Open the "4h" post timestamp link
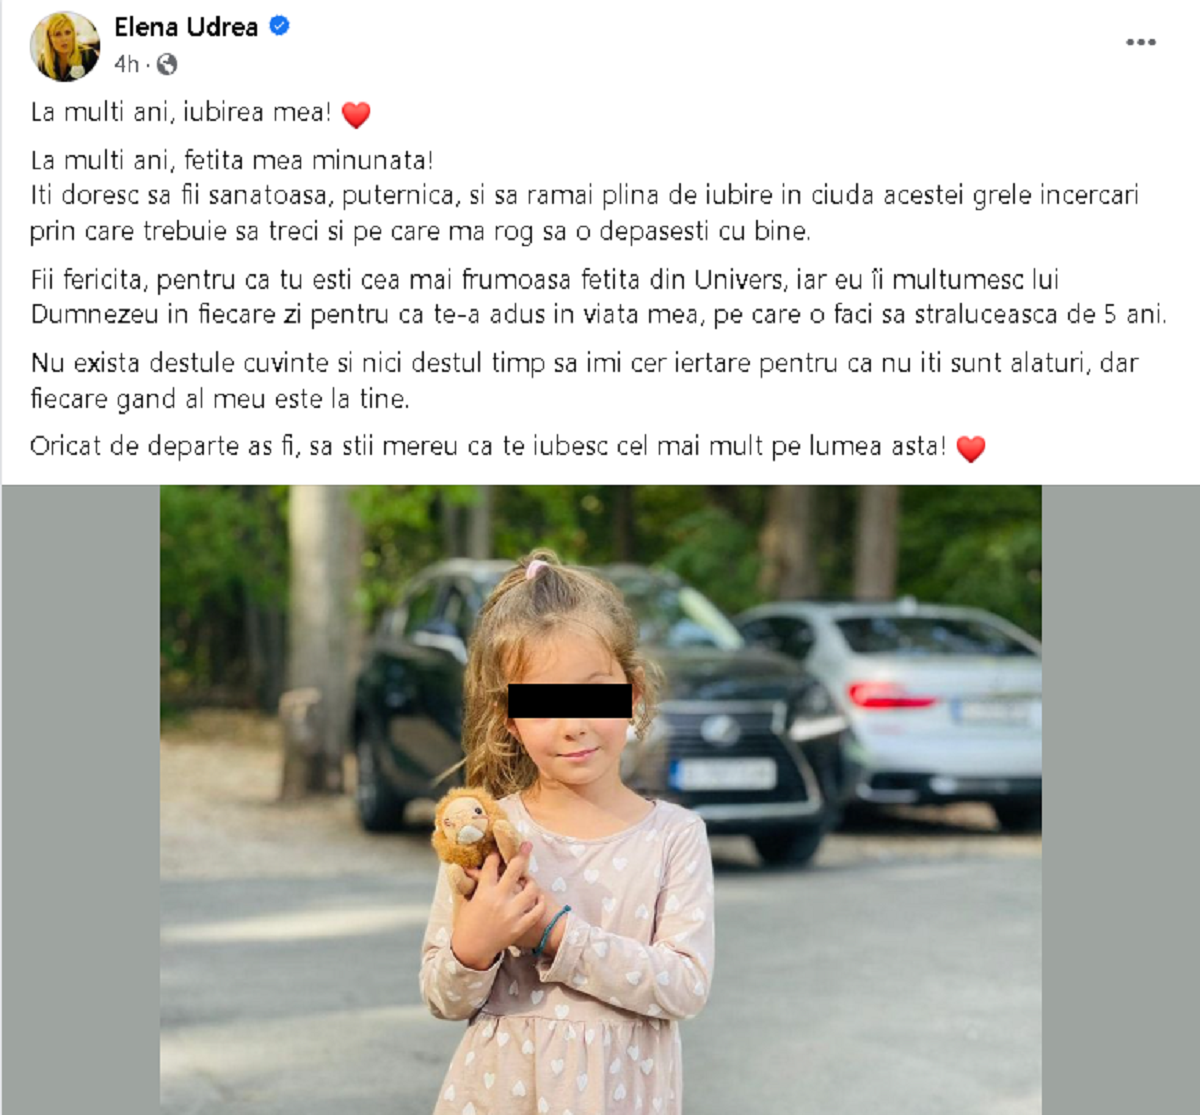This screenshot has height=1115, width=1200. coord(126,65)
